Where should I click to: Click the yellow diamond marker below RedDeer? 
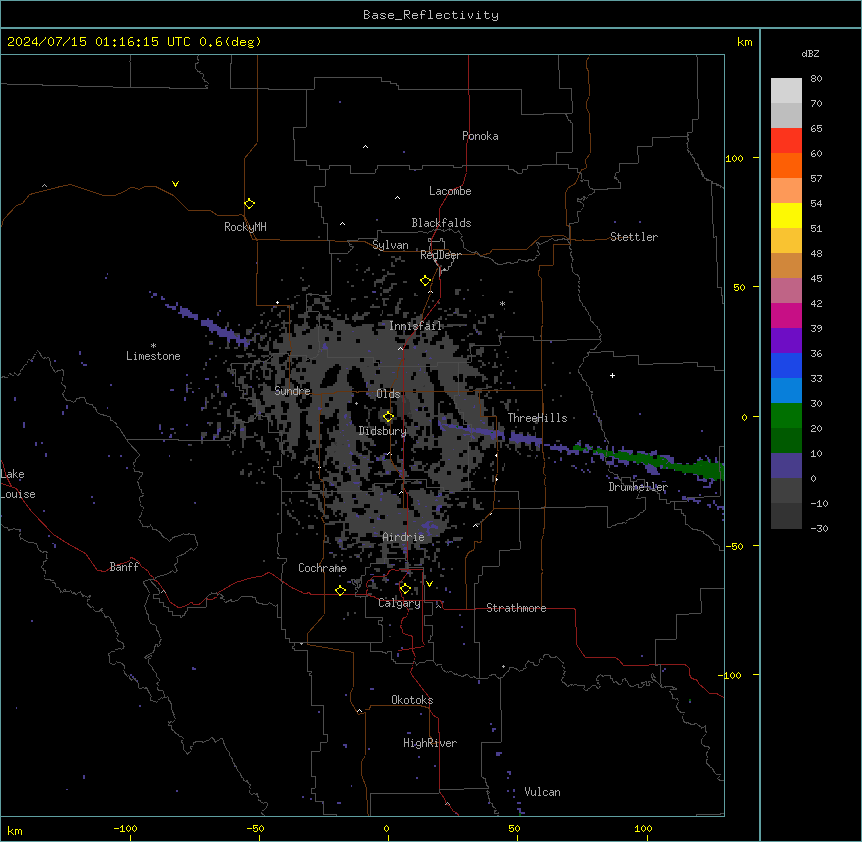pos(426,281)
